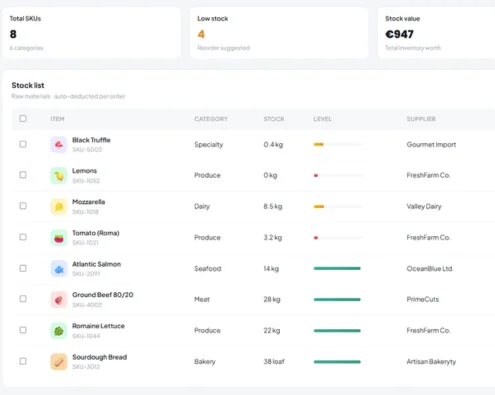The width and height of the screenshot is (495, 395).
Task: Click the Stock list heading
Action: pyautogui.click(x=28, y=85)
